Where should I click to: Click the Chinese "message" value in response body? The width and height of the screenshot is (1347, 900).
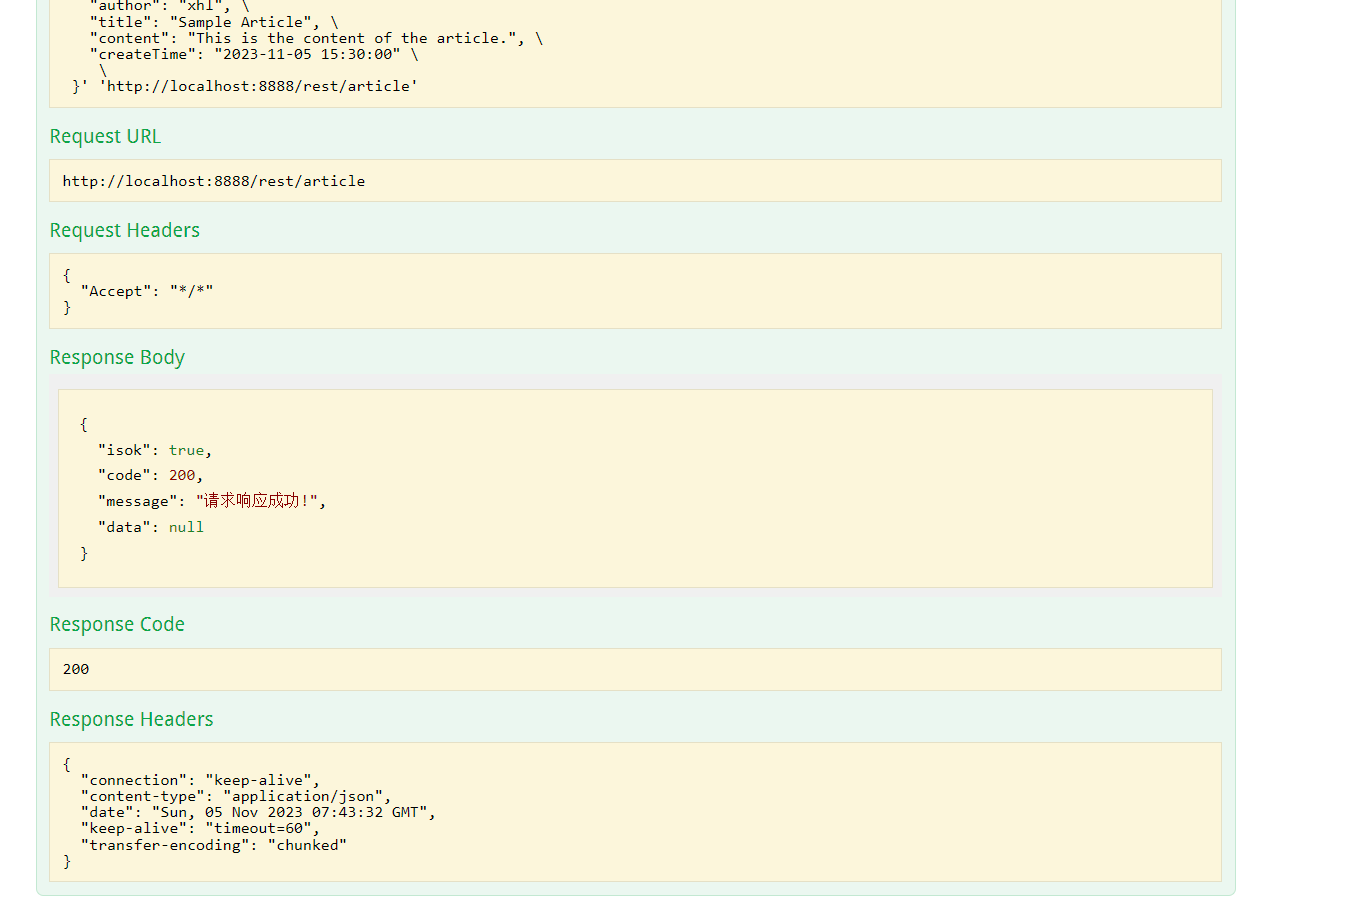pyautogui.click(x=260, y=501)
